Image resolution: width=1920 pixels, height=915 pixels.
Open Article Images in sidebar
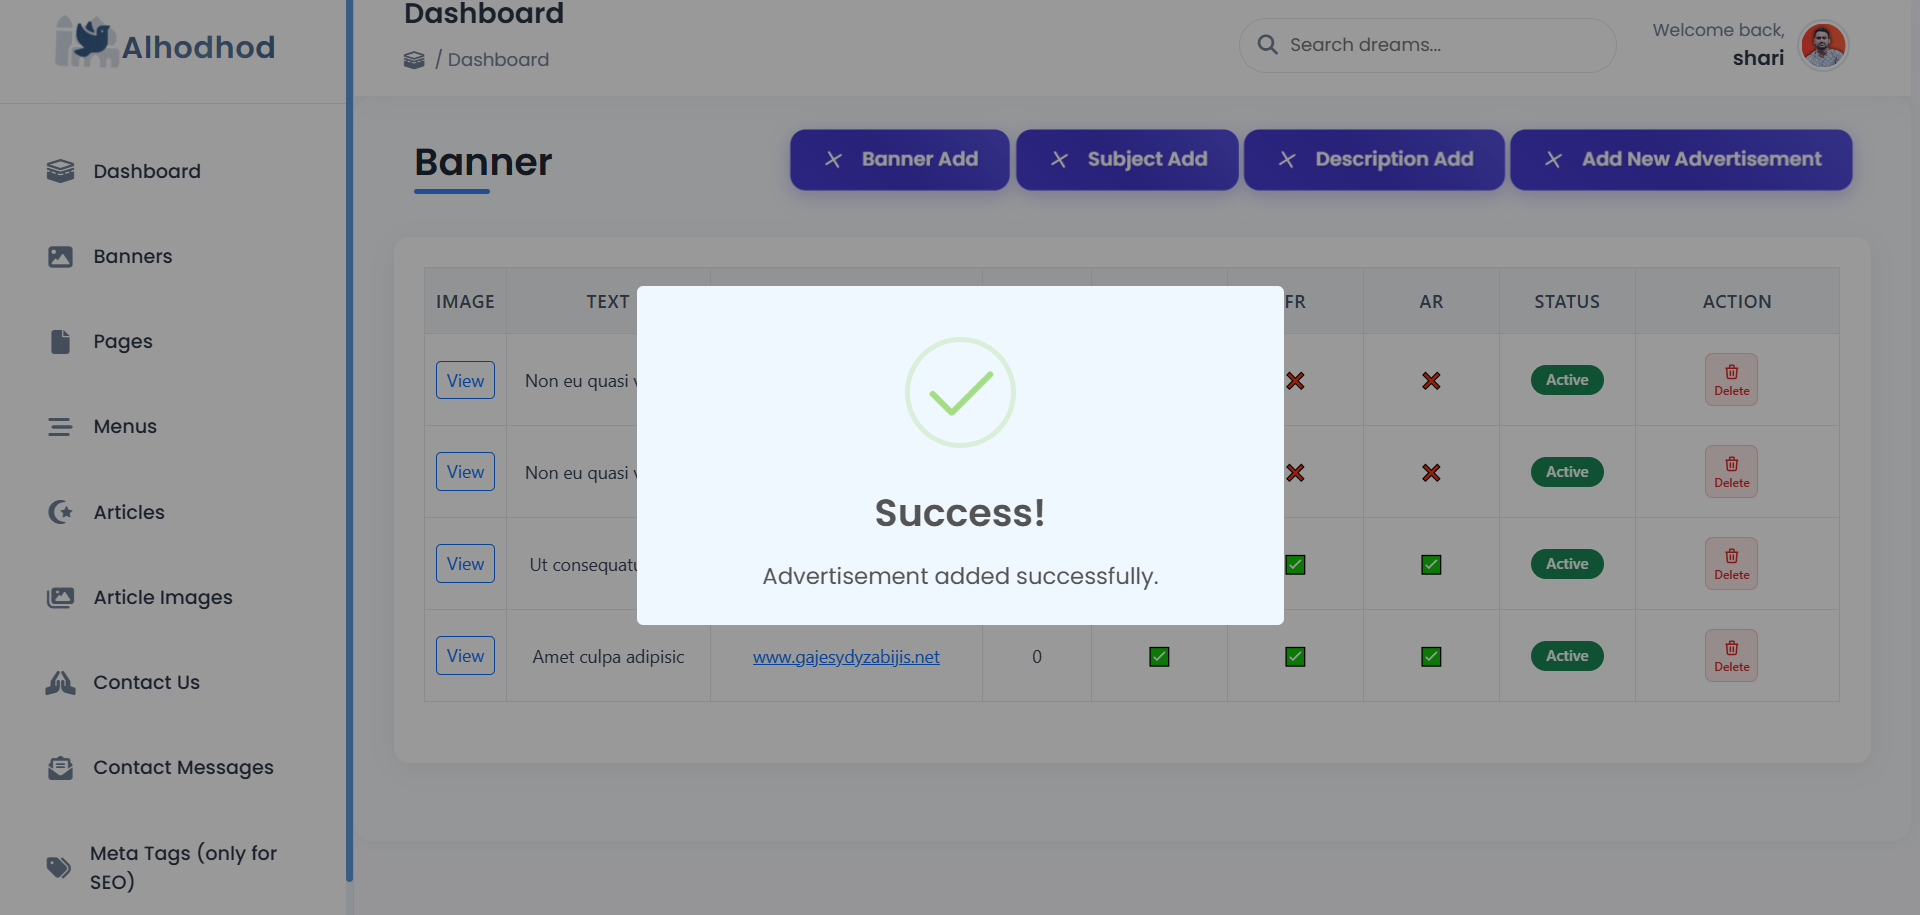pos(163,598)
